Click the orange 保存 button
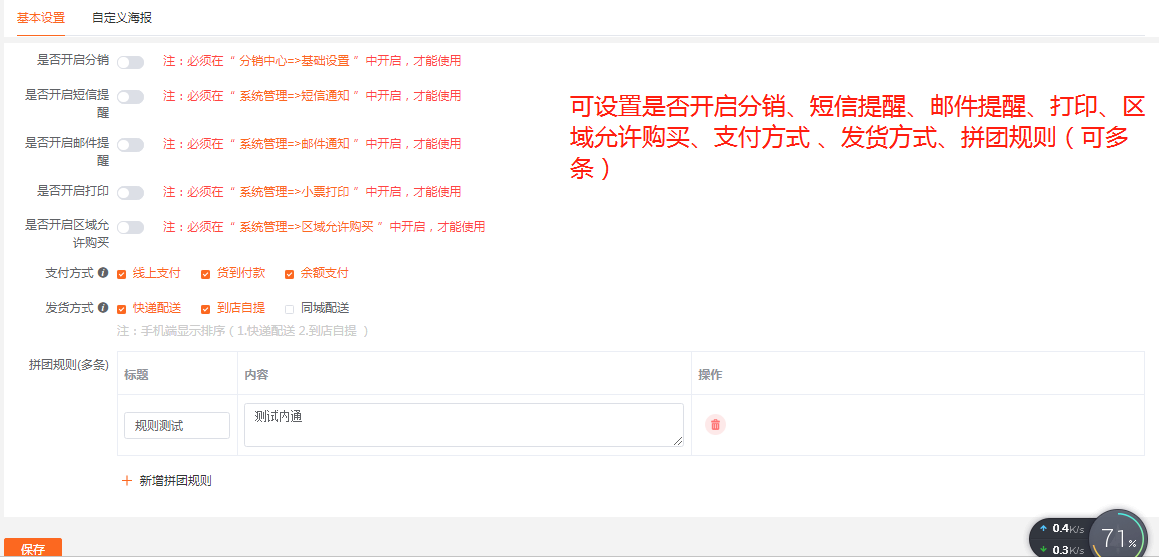1159x557 pixels. 33,548
